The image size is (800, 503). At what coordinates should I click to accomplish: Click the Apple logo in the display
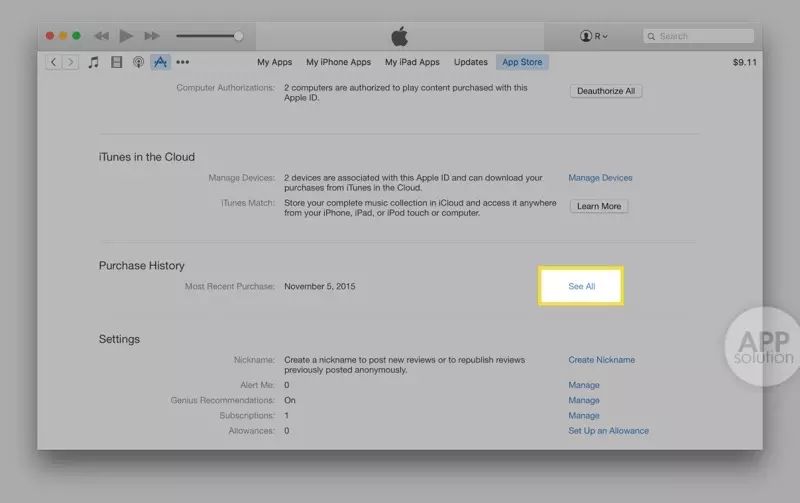click(399, 36)
